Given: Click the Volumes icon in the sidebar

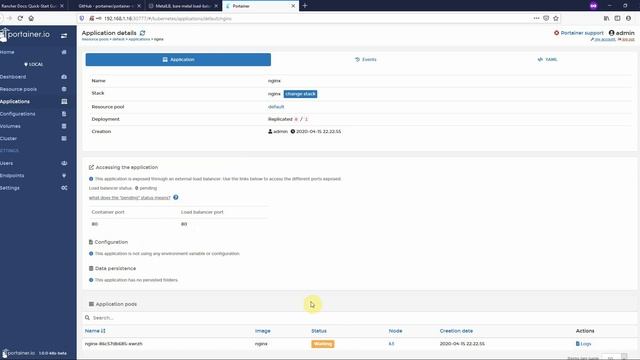Looking at the screenshot, I should point(64,126).
